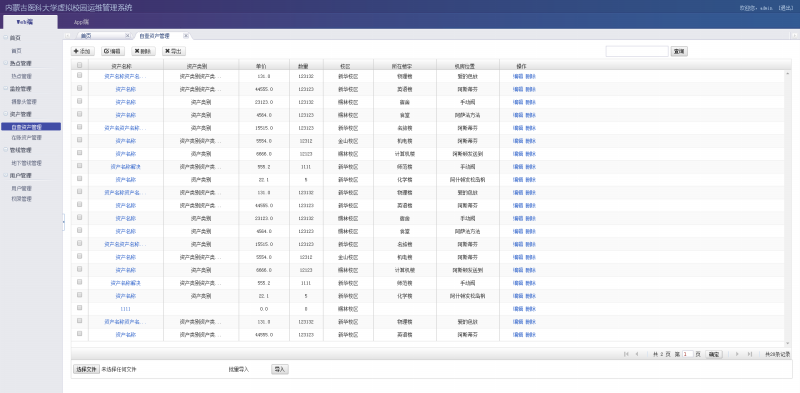Click the right tab-strip scroll arrow
The image size is (800, 393).
point(795,36)
